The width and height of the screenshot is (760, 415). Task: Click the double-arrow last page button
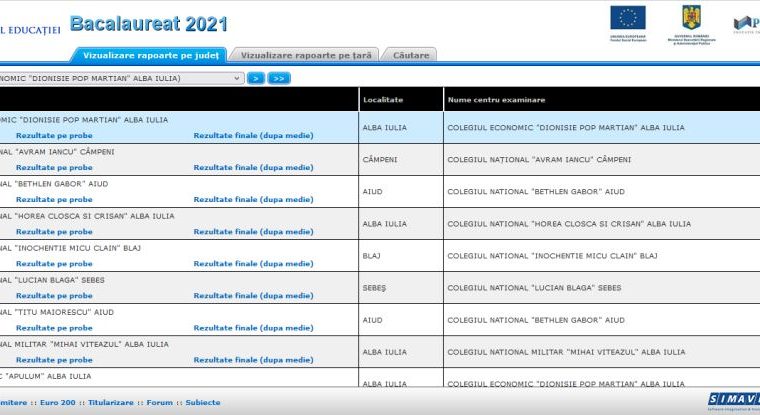pos(279,79)
